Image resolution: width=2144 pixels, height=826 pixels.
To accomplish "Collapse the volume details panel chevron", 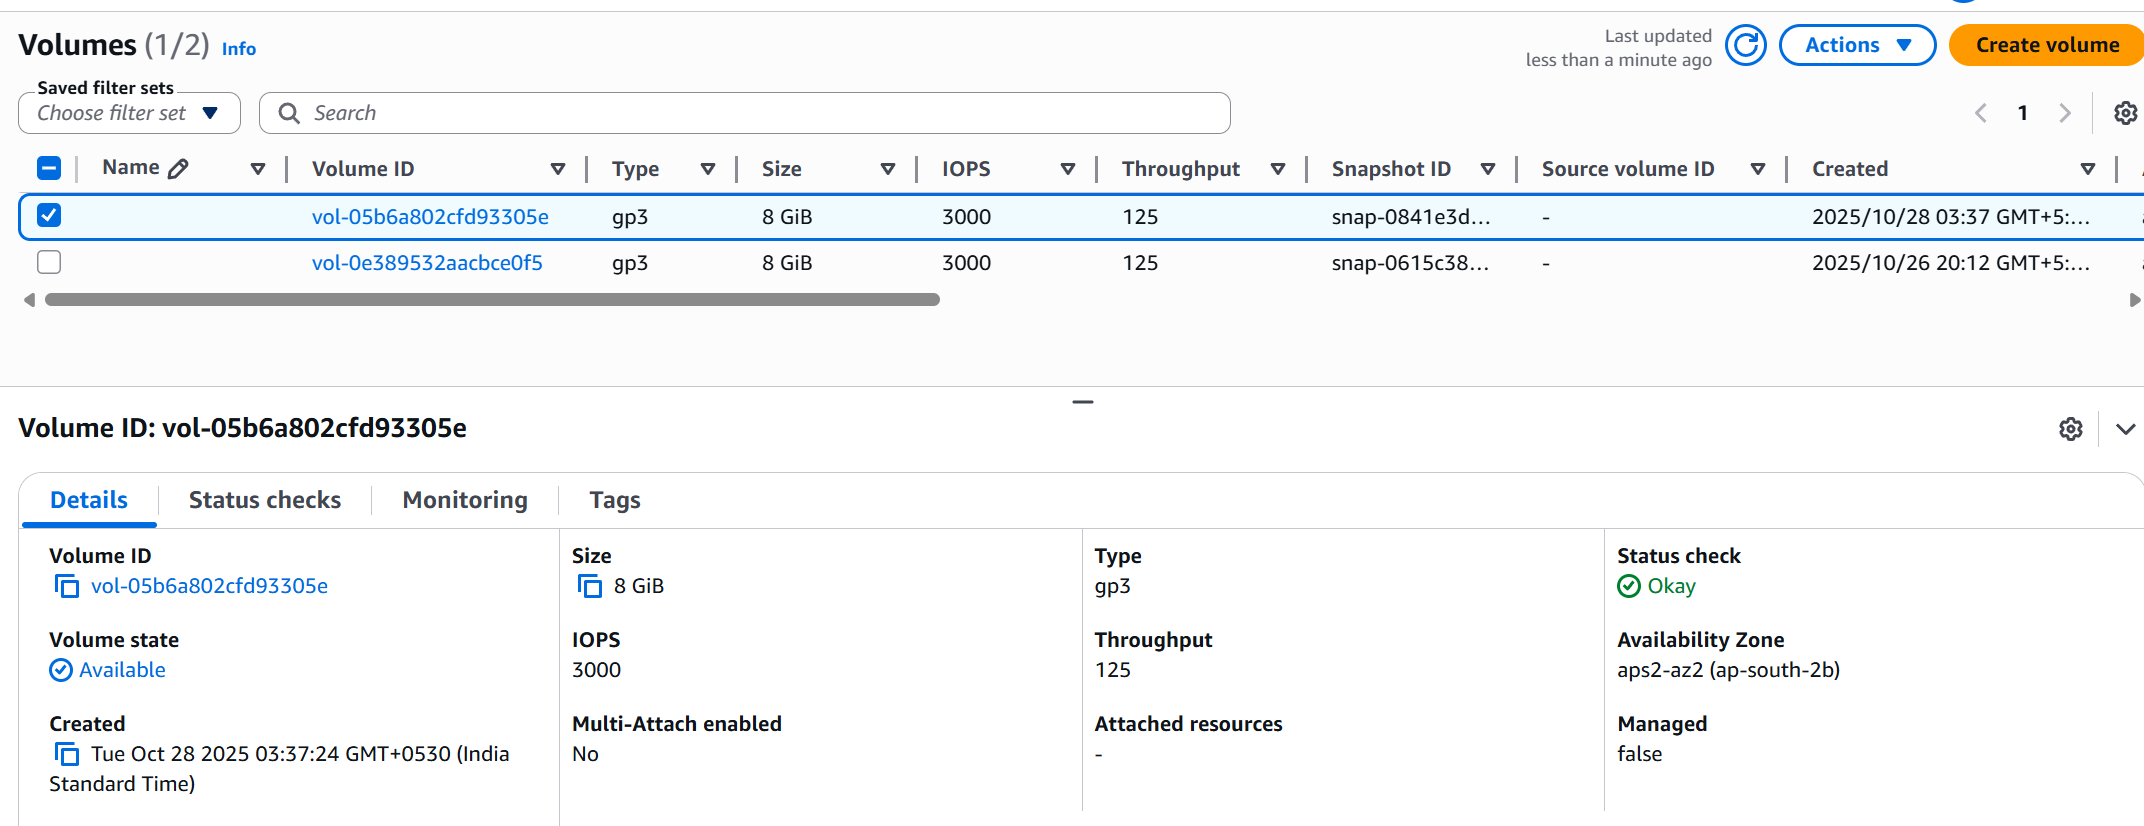I will (x=2125, y=429).
